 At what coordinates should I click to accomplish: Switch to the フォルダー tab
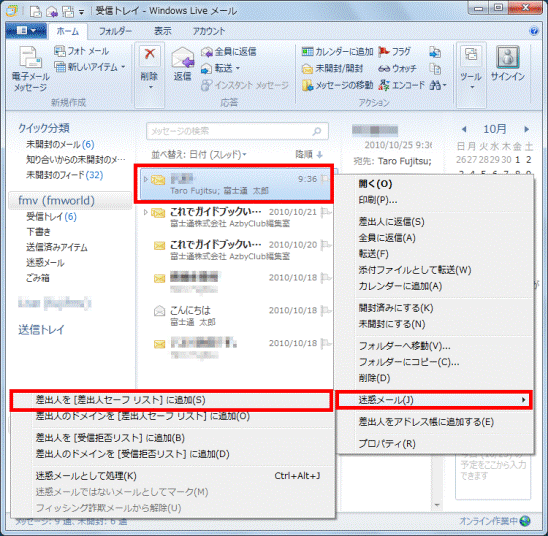coord(115,31)
